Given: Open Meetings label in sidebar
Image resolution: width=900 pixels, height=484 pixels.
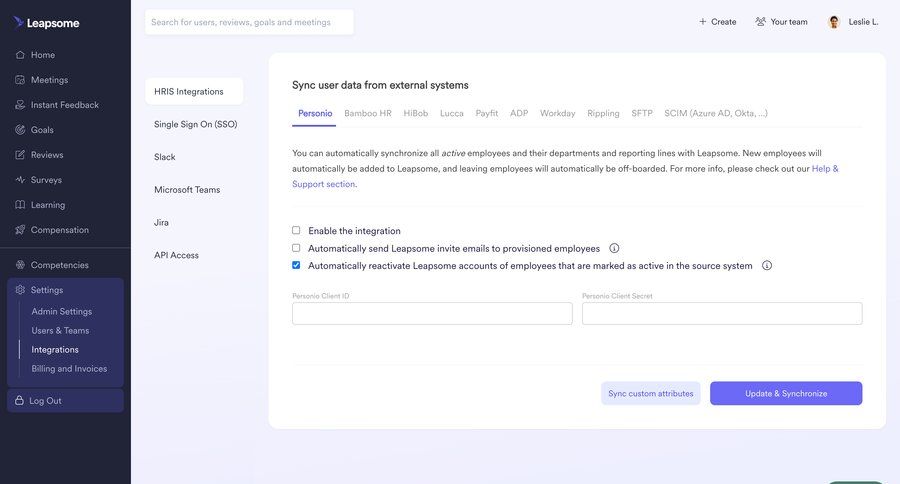Looking at the screenshot, I should (x=49, y=80).
